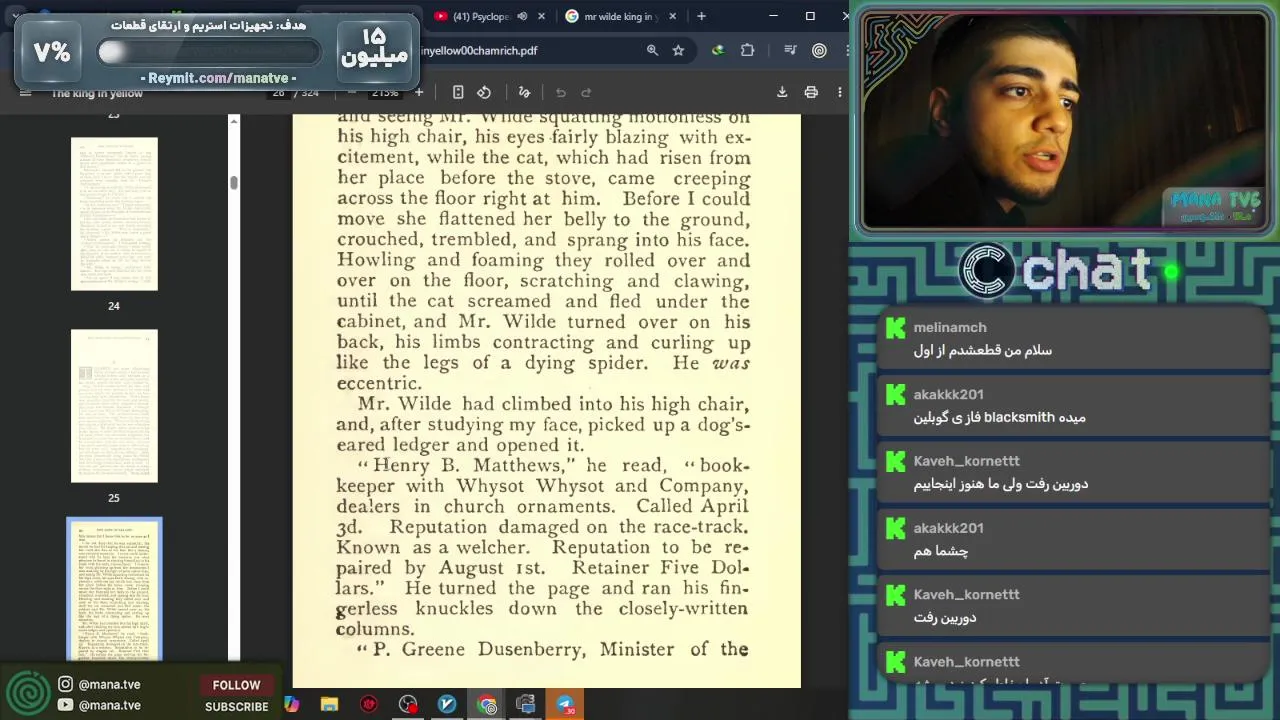Bookmark this page with the star
Image resolution: width=1280 pixels, height=720 pixels.
click(x=678, y=50)
